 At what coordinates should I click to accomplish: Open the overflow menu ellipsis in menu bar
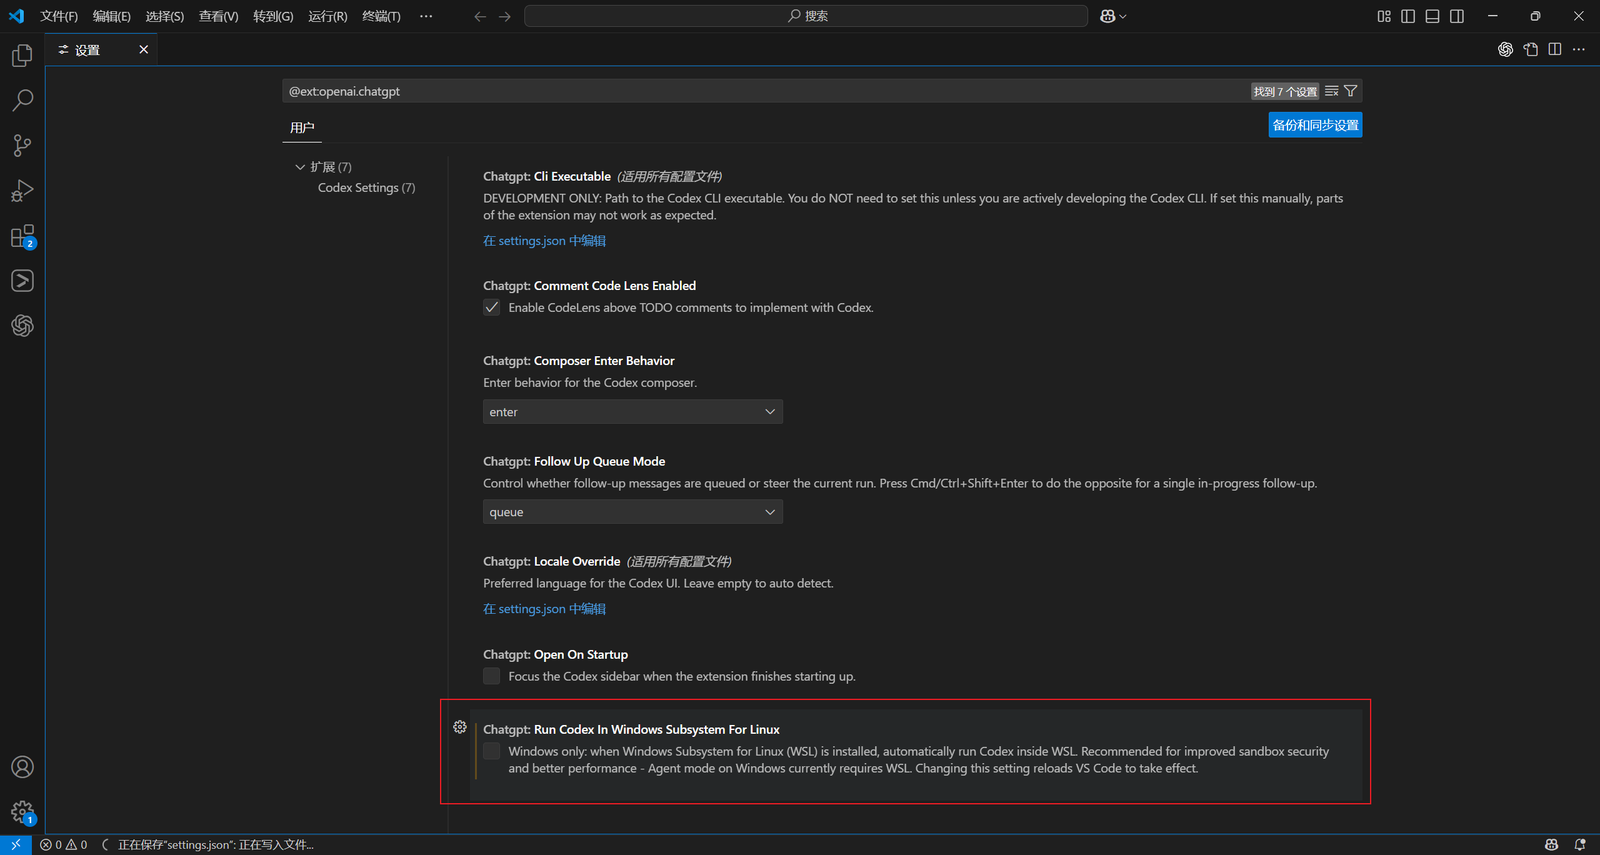click(x=426, y=16)
